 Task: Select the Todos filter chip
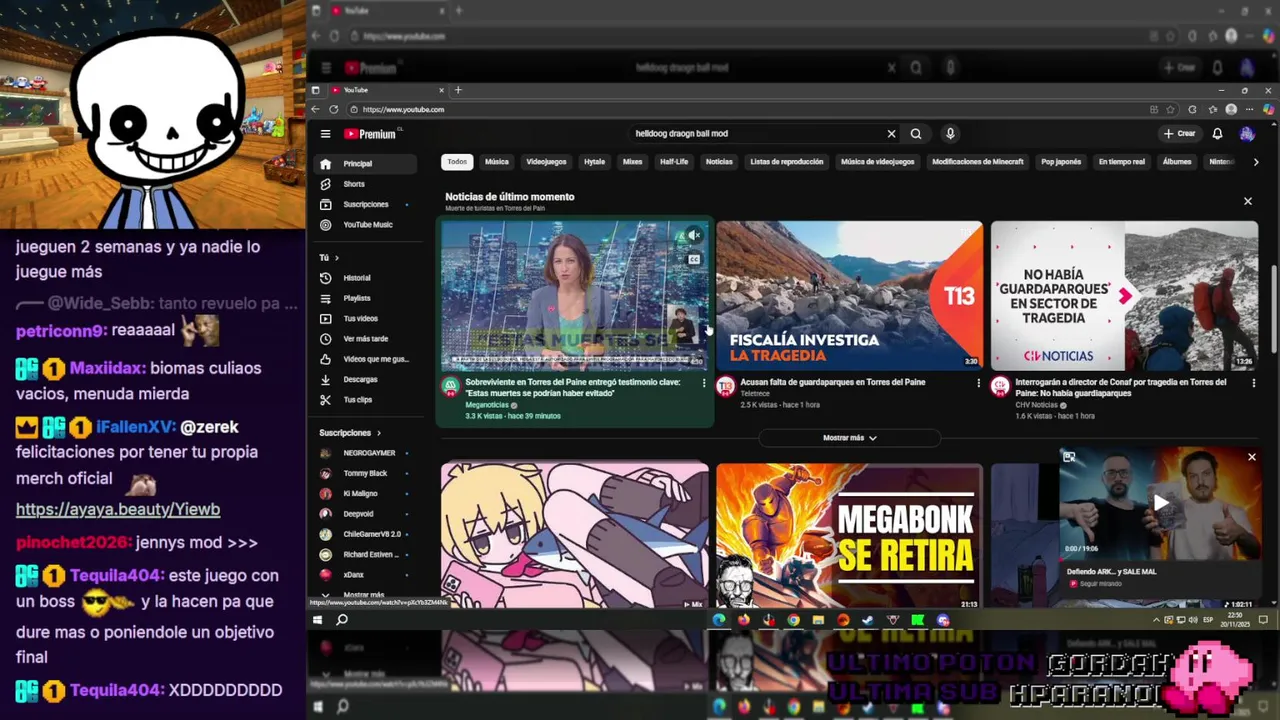coord(457,162)
